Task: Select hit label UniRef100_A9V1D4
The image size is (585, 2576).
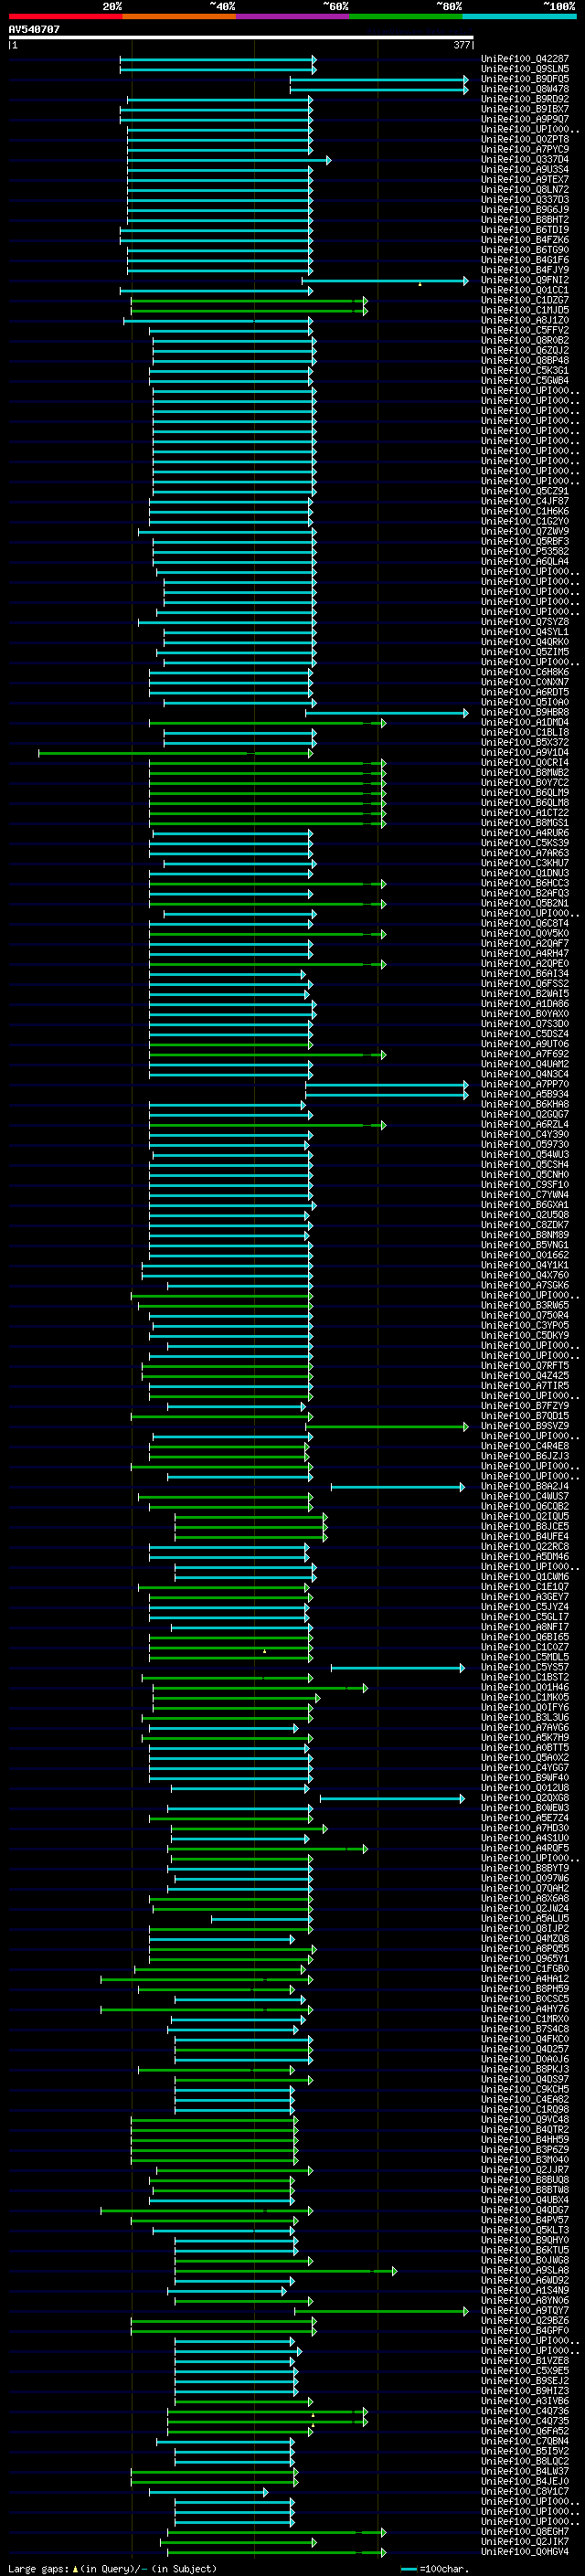Action: (525, 752)
